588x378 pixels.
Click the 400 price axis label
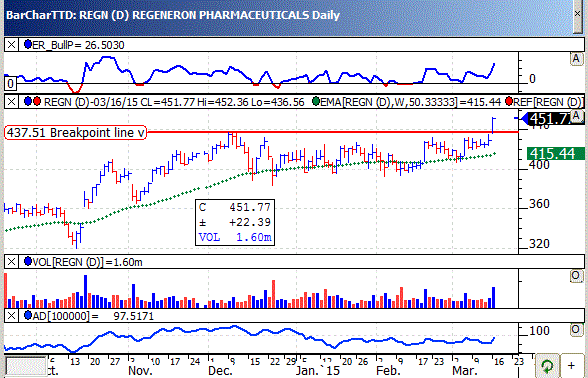[x=539, y=164]
